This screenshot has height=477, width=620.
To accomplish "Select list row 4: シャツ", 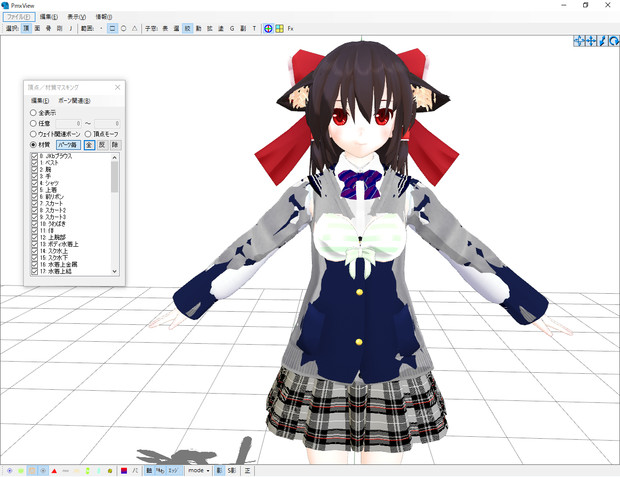I will 71,183.
